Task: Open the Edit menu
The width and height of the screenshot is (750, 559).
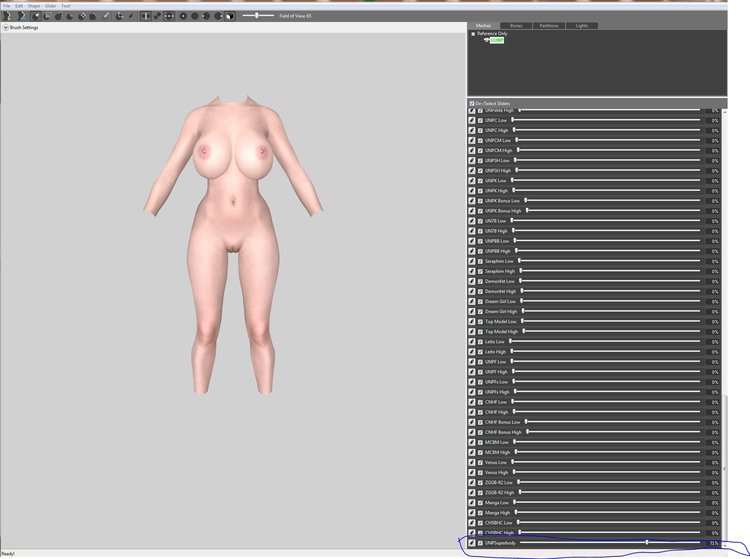Action: (19, 6)
